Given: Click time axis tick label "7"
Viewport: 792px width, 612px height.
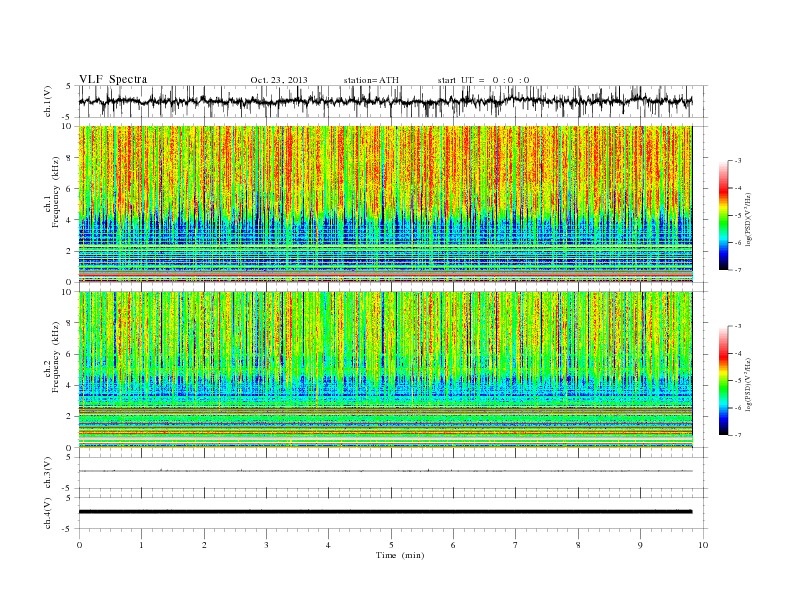Looking at the screenshot, I should [x=516, y=545].
